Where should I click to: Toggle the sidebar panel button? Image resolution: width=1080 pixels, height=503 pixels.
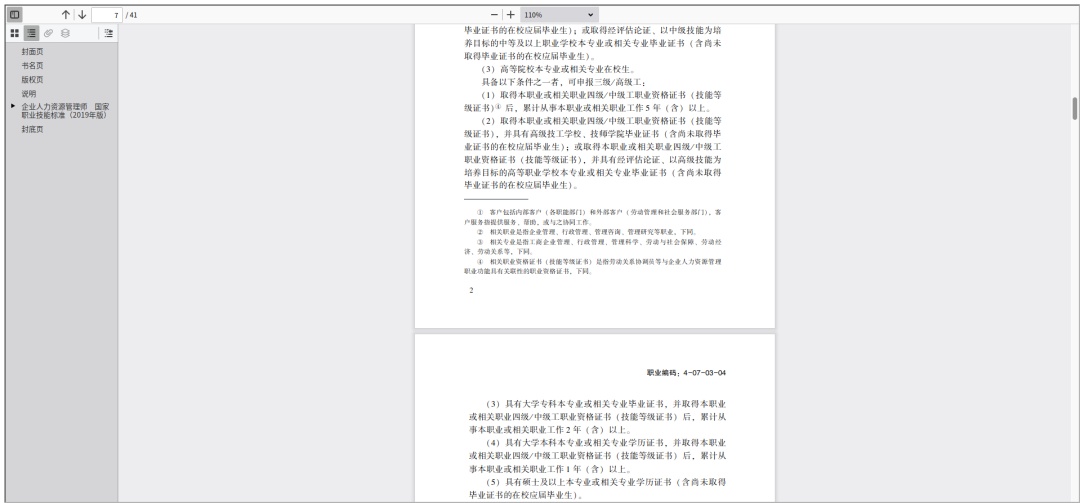click(x=14, y=15)
